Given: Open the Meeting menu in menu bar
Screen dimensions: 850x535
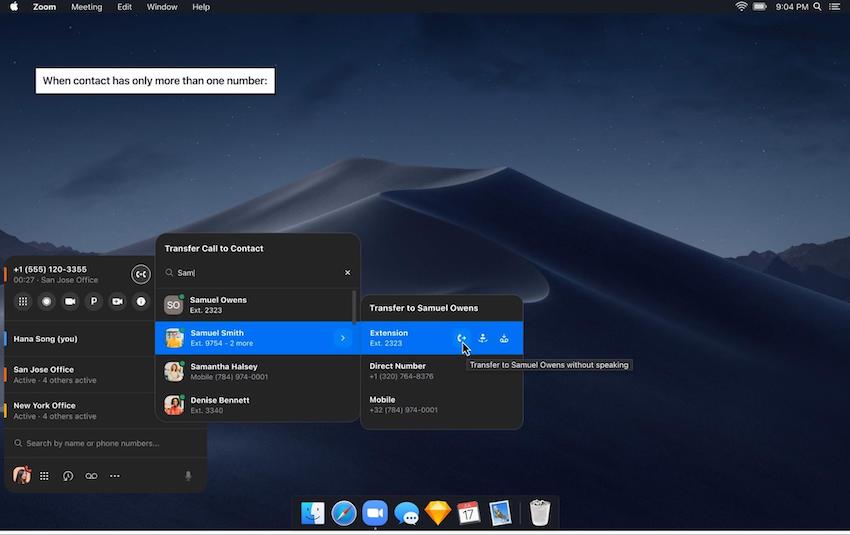Looking at the screenshot, I should tap(86, 7).
